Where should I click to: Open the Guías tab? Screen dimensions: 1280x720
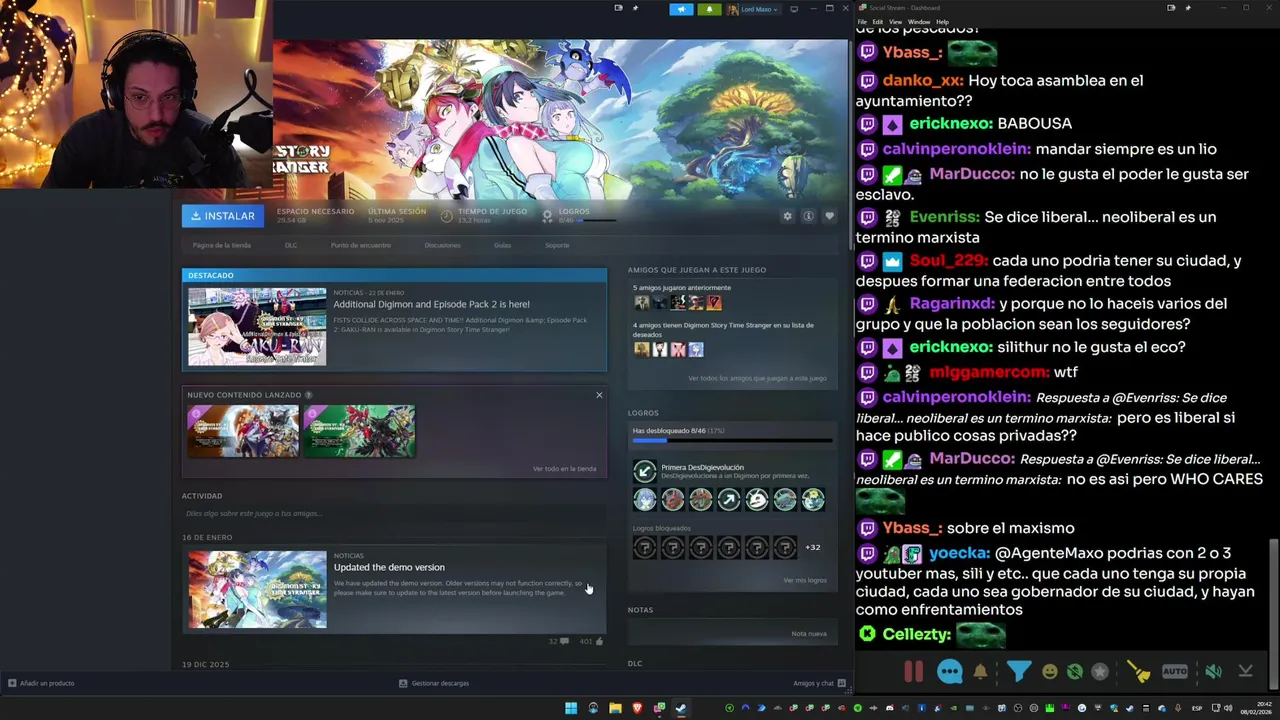[x=502, y=245]
